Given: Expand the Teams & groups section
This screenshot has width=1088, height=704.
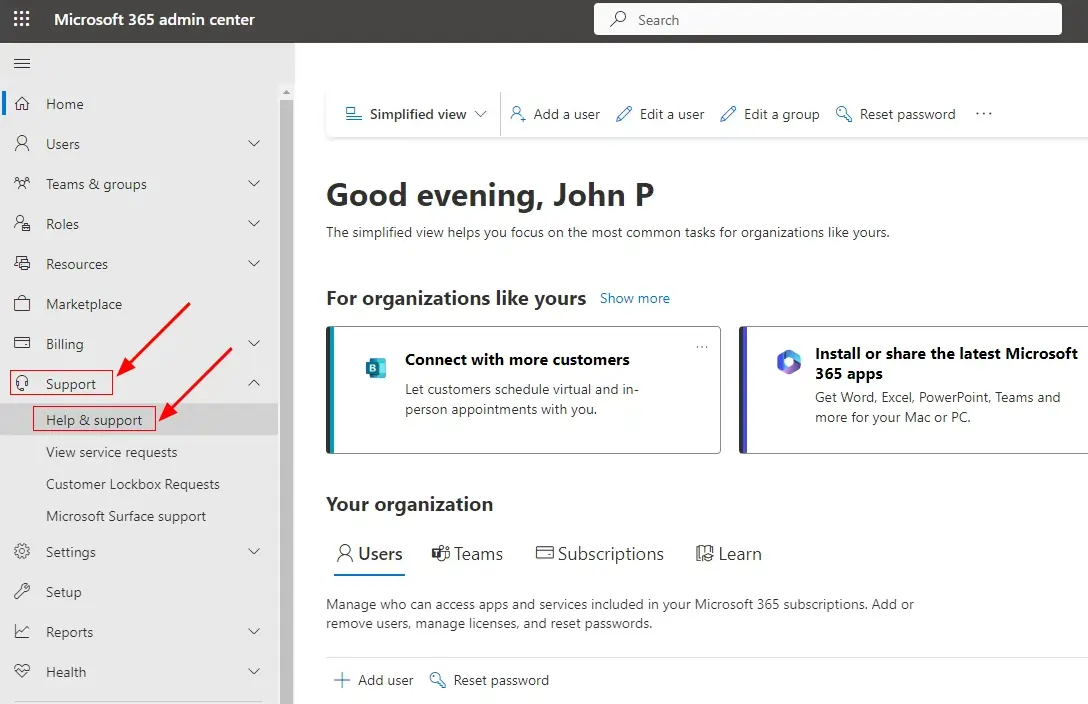Looking at the screenshot, I should 254,184.
